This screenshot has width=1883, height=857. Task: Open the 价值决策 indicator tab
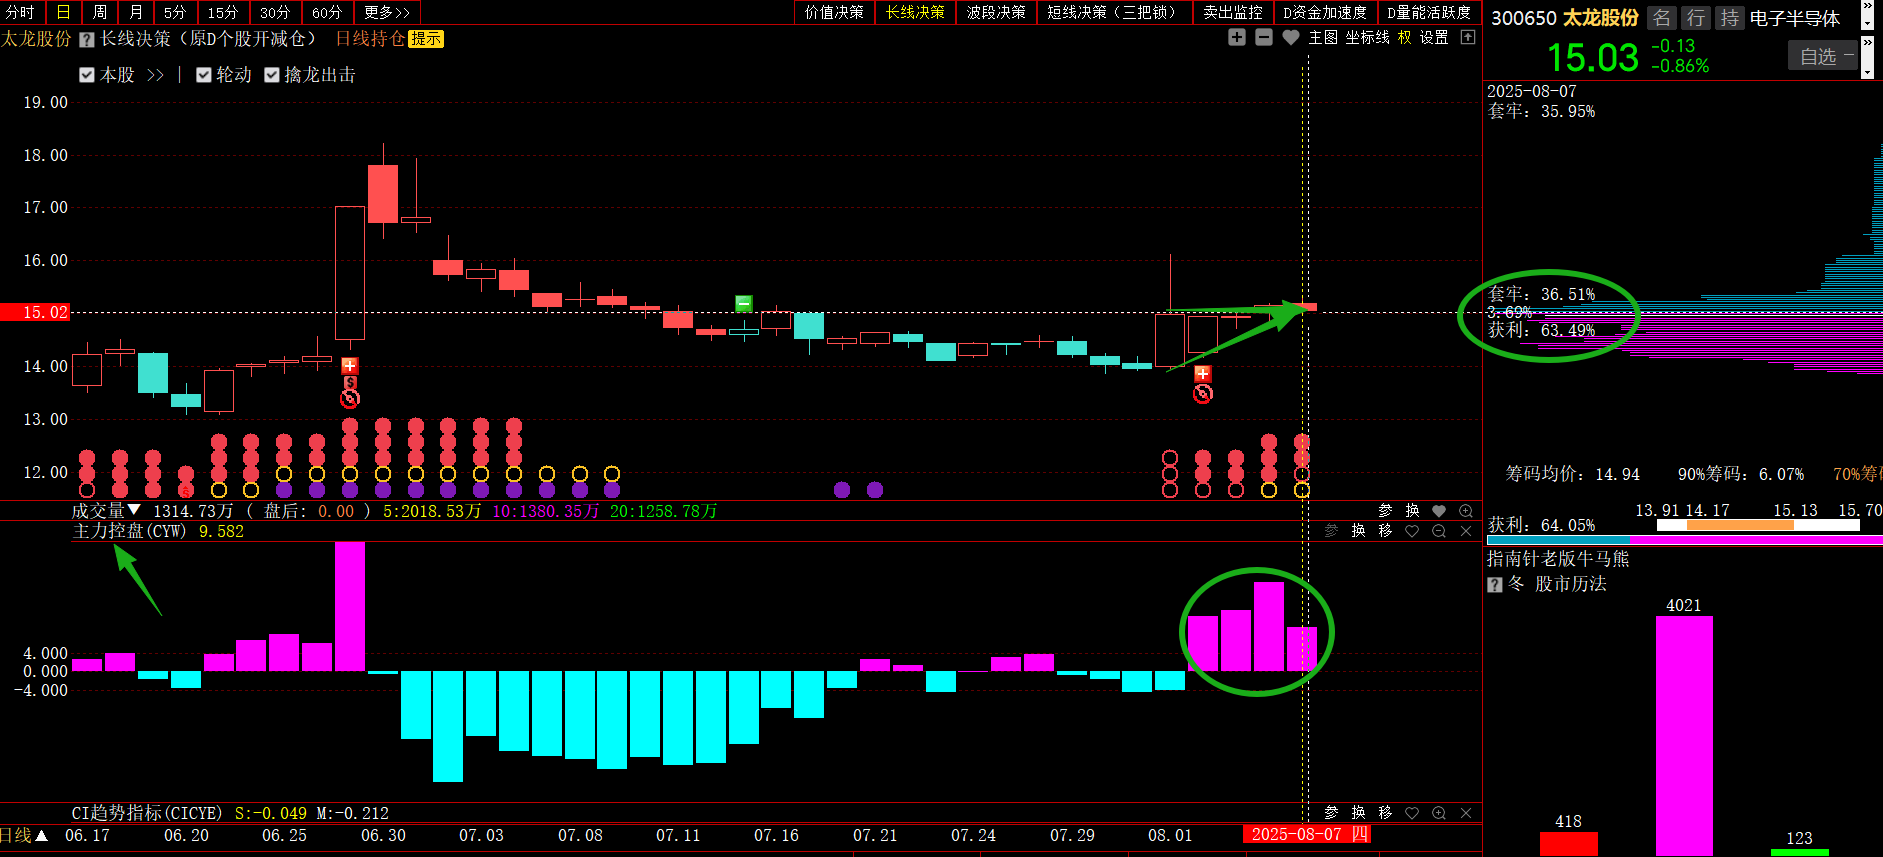[x=834, y=12]
